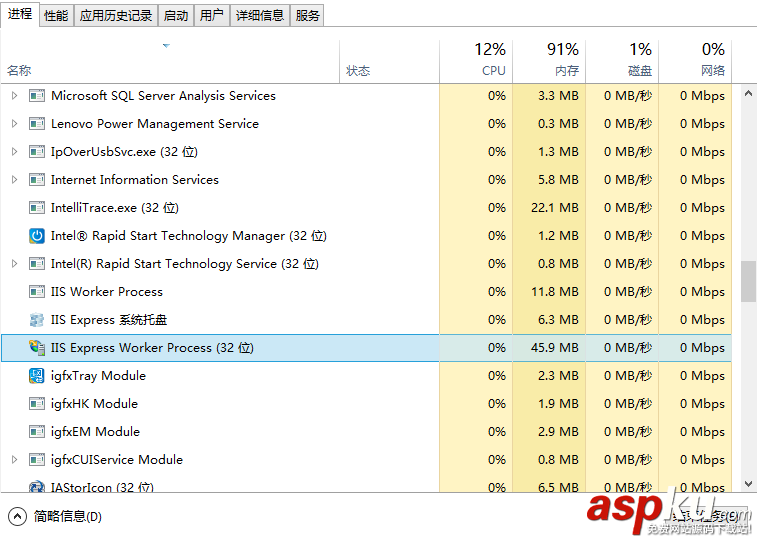757x541 pixels.
Task: Open the 服务 tab
Action: [308, 15]
